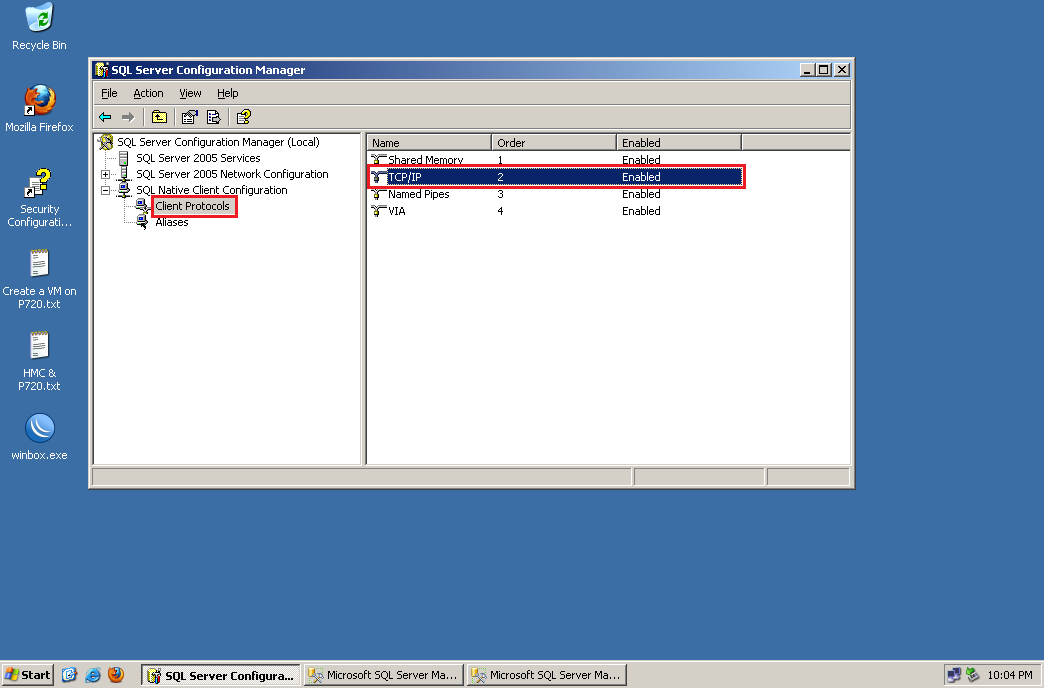Image resolution: width=1044 pixels, height=688 pixels.
Task: Launch Internet Explorer from quick launch
Action: (x=93, y=675)
